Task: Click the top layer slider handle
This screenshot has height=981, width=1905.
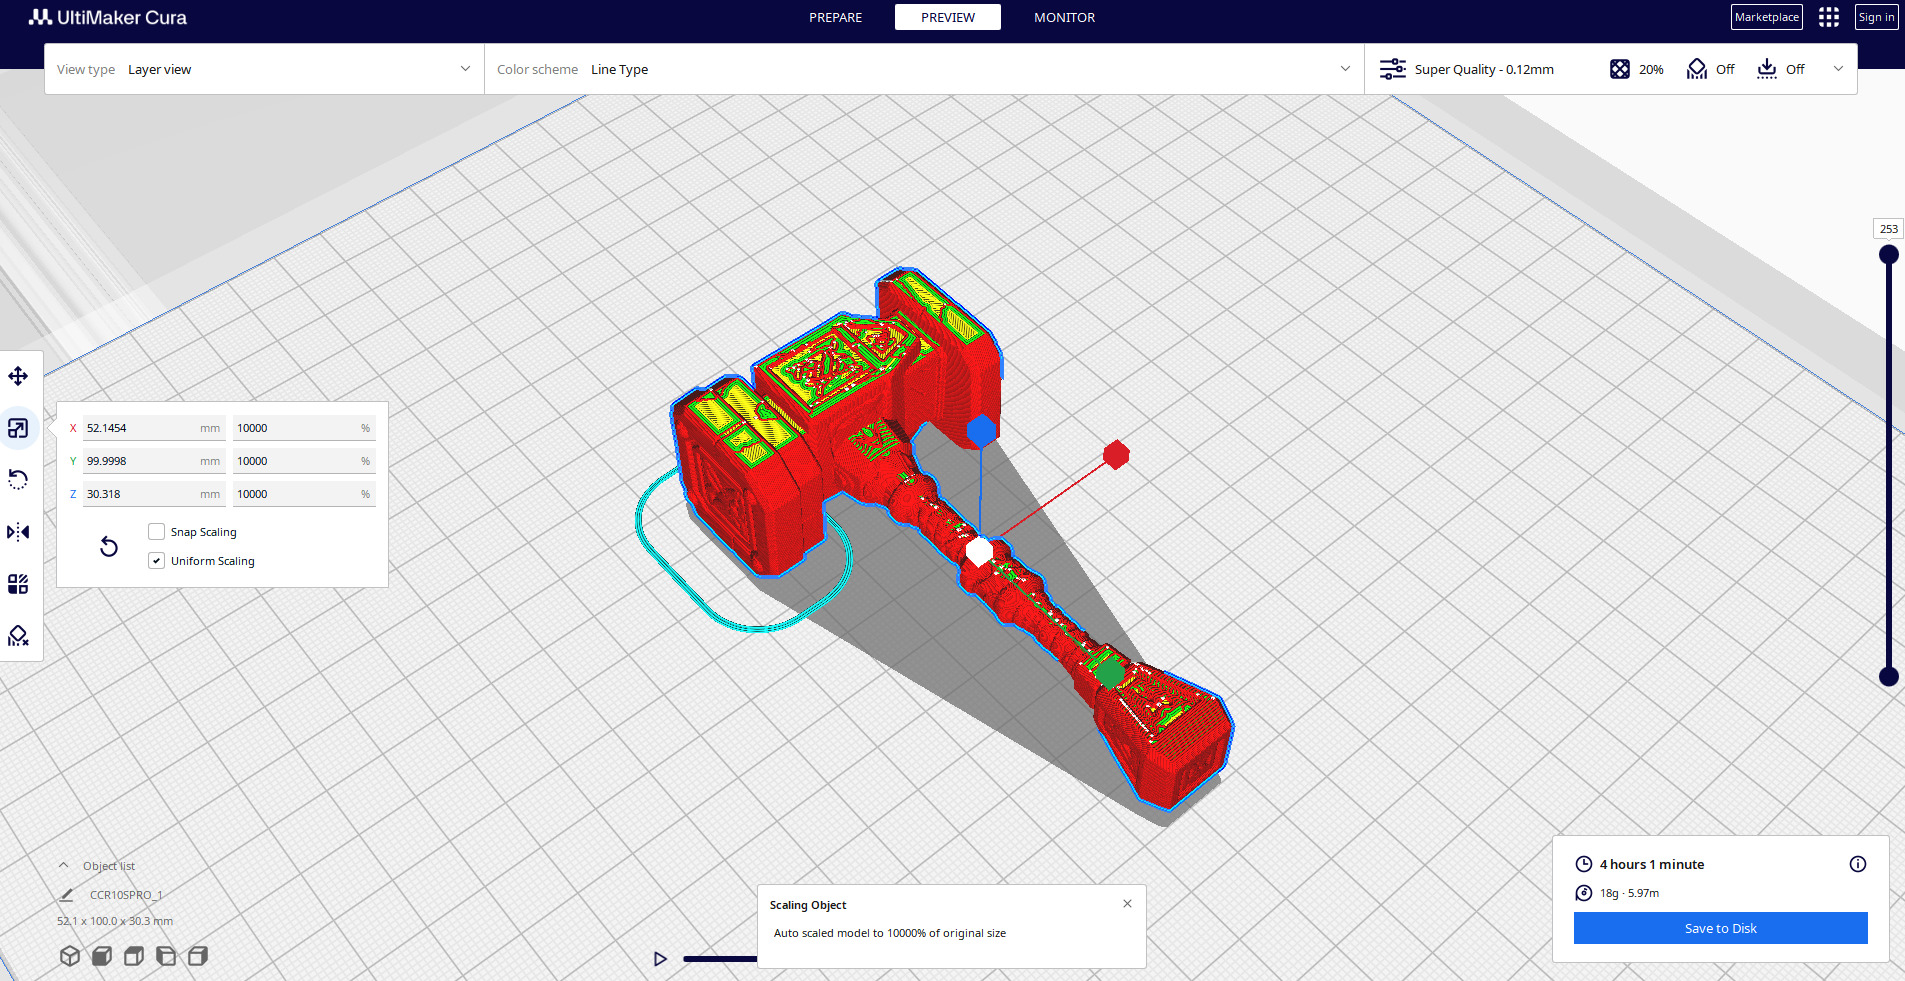Action: tap(1889, 255)
